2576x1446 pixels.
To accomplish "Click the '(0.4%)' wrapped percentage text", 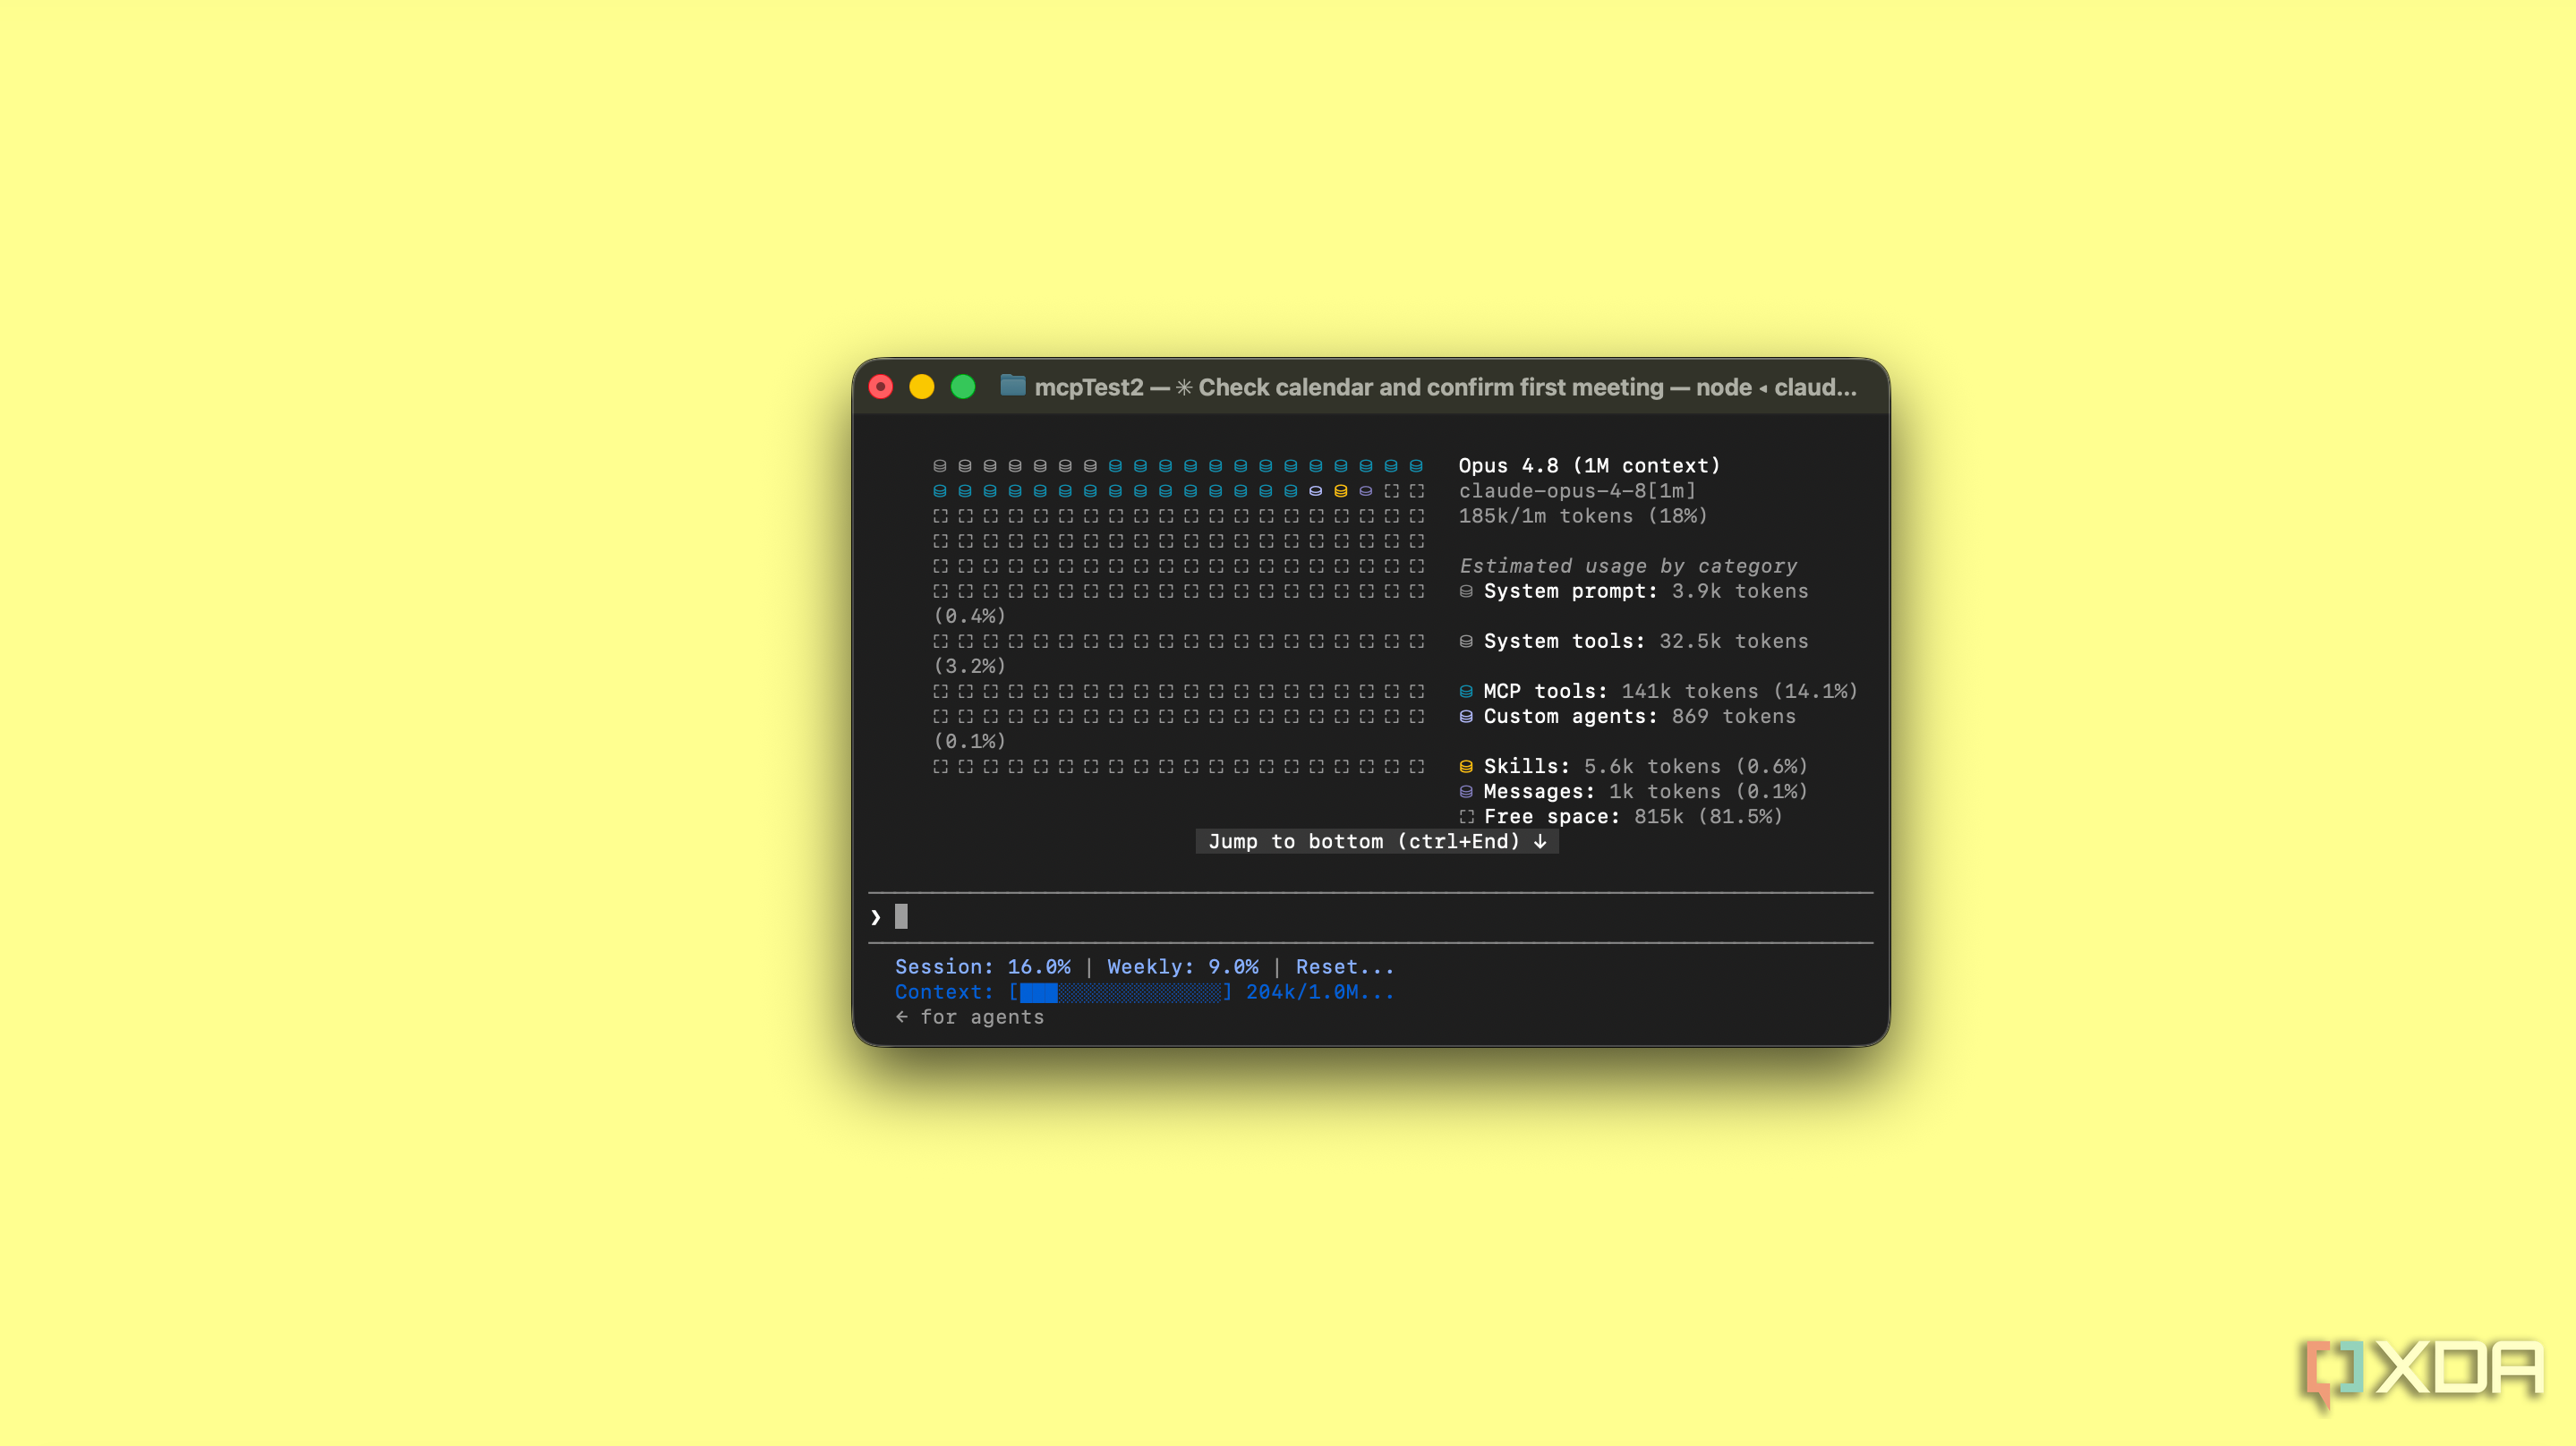I will pos(969,616).
